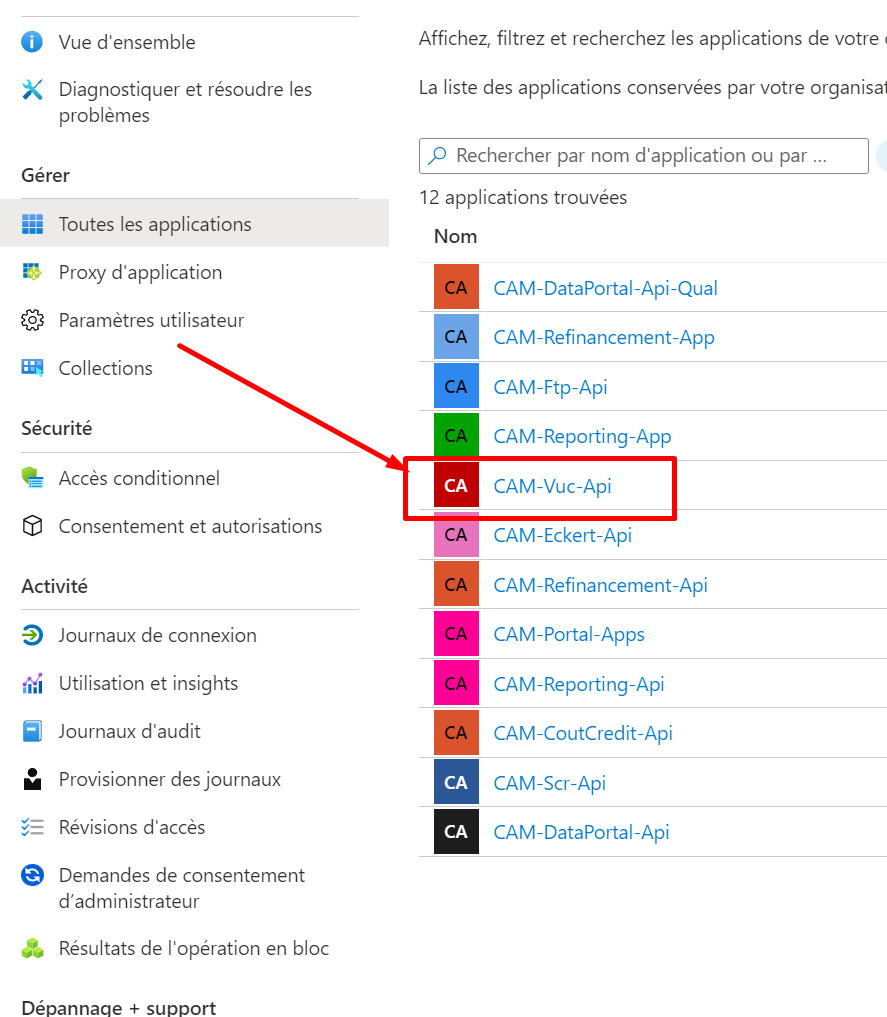The image size is (887, 1017).
Task: Click the green CA avatar for CAM-Reporting-App
Action: pos(456,436)
